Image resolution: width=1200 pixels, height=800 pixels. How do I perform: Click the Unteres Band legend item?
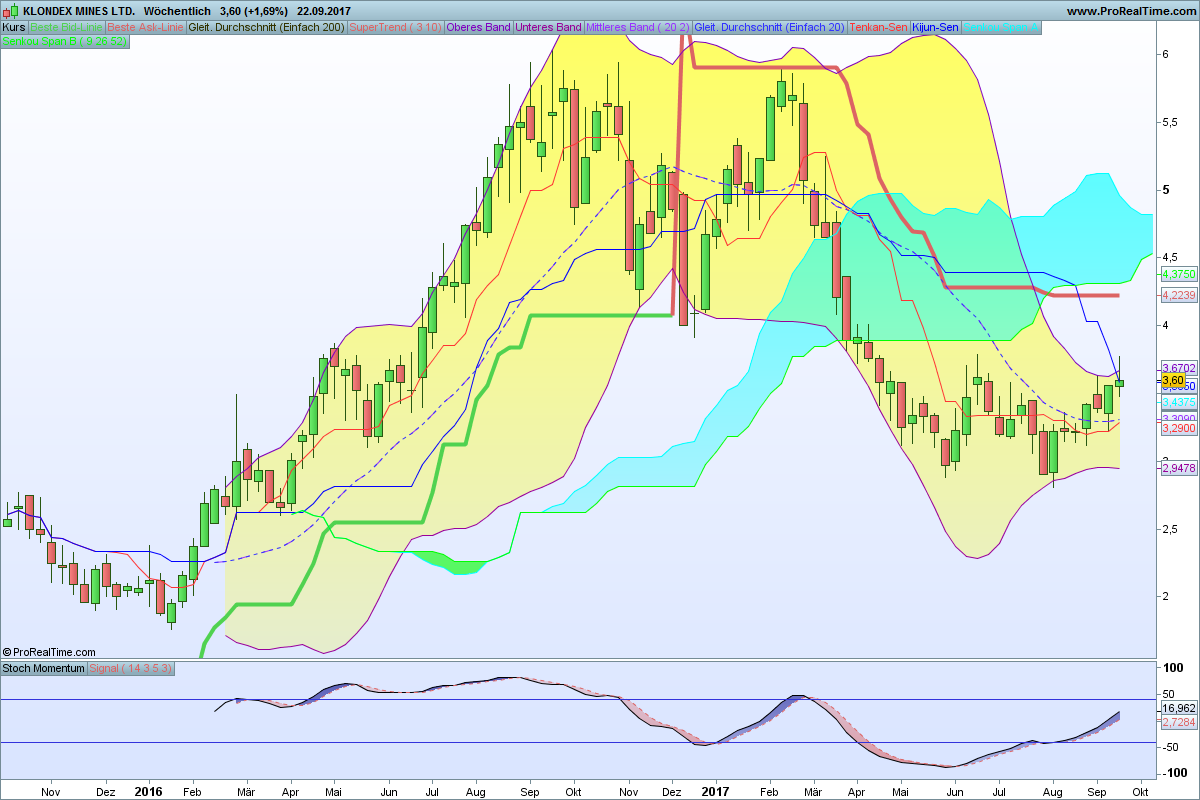(547, 27)
